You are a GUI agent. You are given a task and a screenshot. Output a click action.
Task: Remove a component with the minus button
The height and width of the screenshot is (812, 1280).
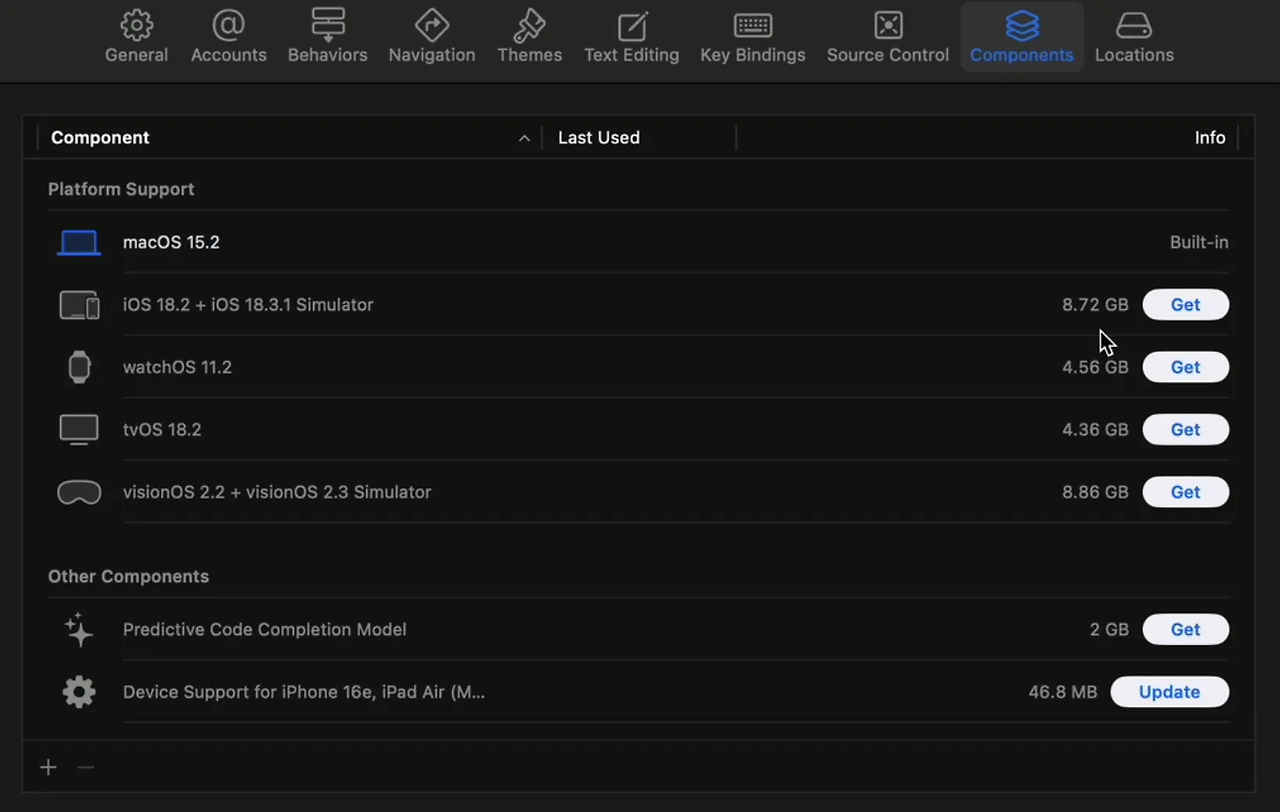tap(85, 767)
